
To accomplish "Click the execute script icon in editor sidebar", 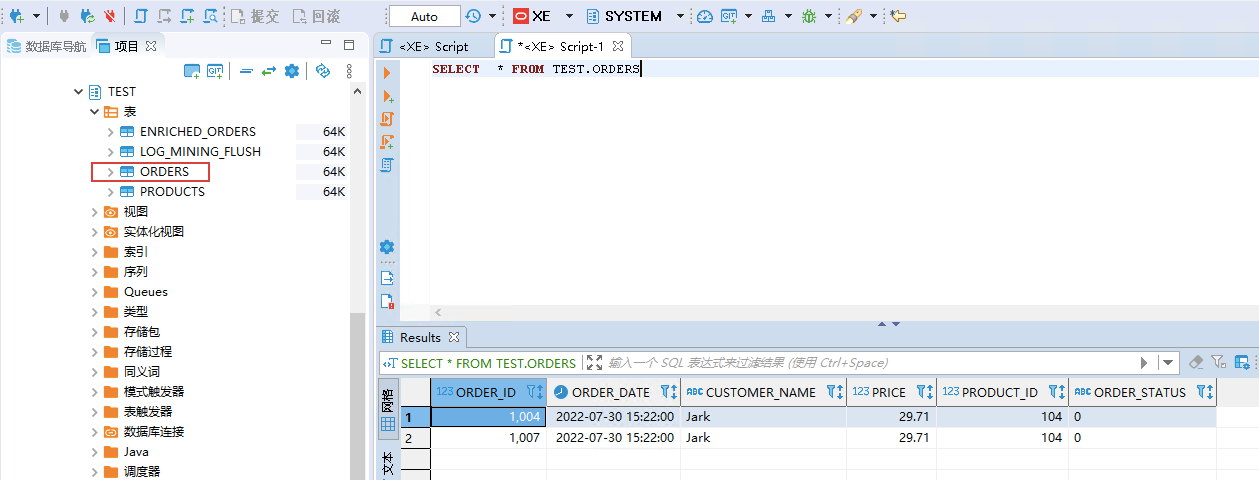I will [387, 119].
